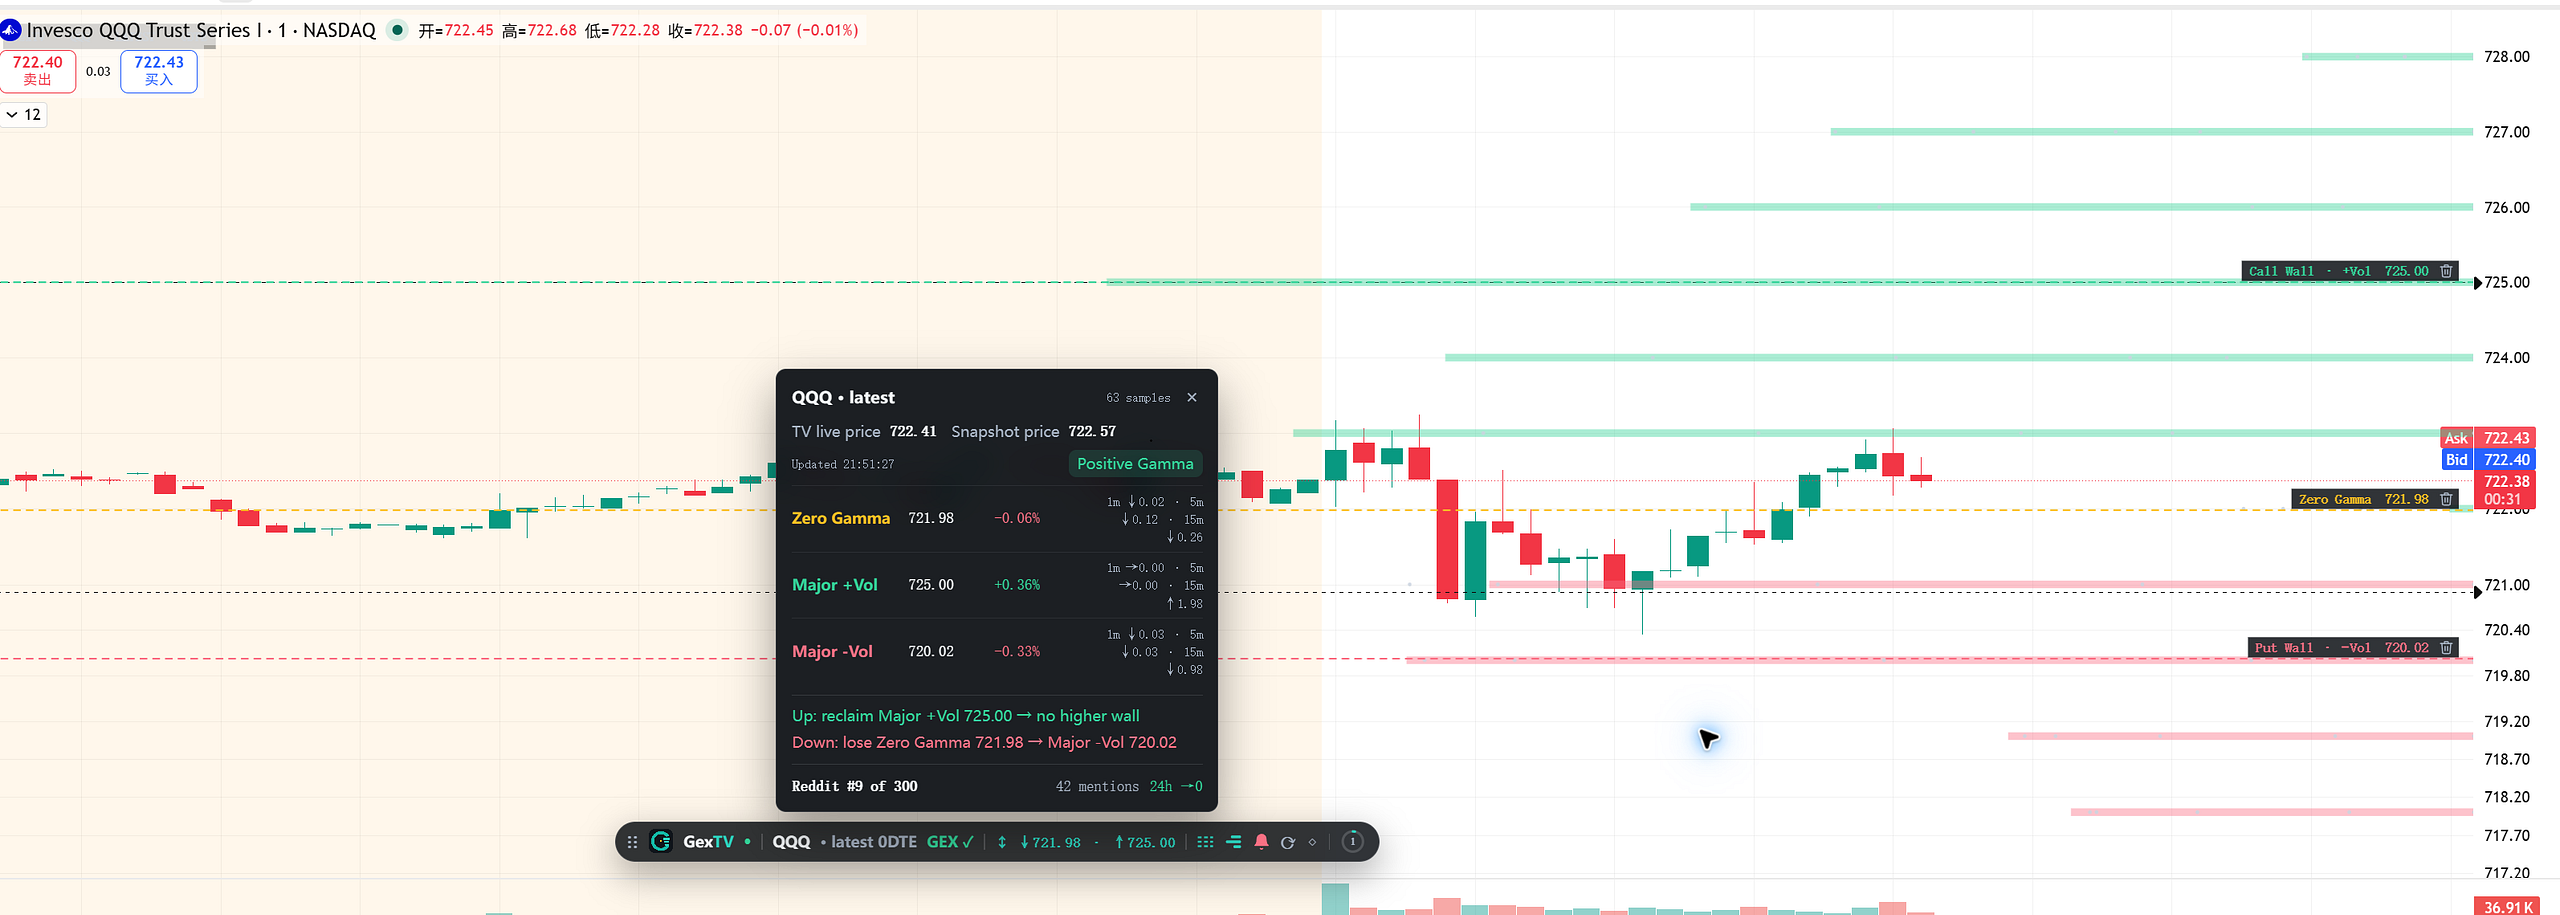Click the circular info badge on GexTV bar
The height and width of the screenshot is (915, 2560).
1352,842
